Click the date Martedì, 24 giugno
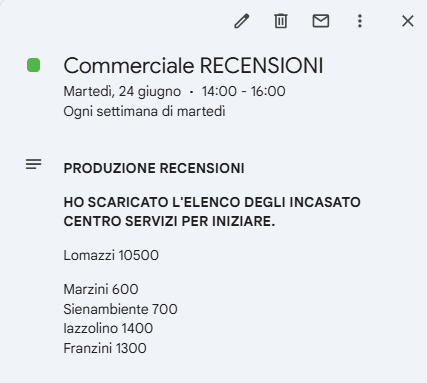 [x=122, y=91]
